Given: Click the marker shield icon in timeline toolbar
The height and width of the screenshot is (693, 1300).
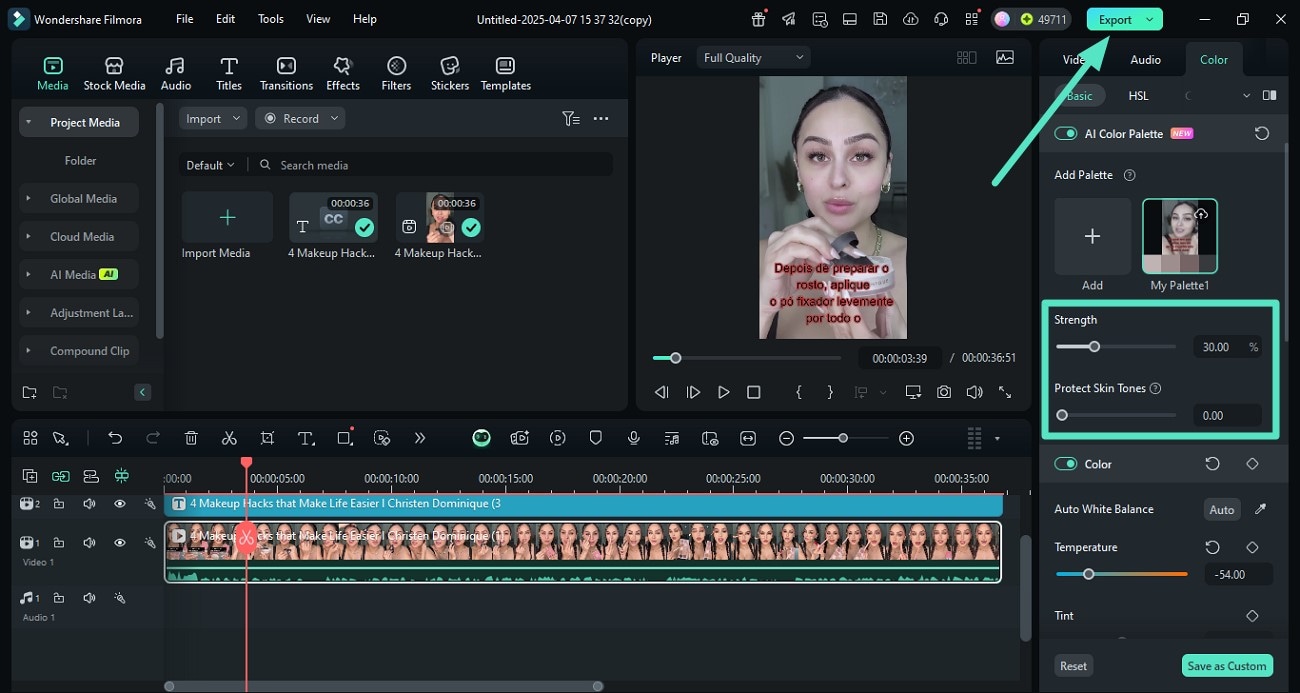Looking at the screenshot, I should click(x=596, y=438).
